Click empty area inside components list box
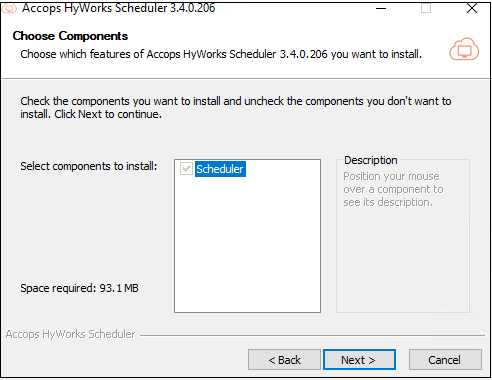The height and width of the screenshot is (380, 492). tap(247, 247)
